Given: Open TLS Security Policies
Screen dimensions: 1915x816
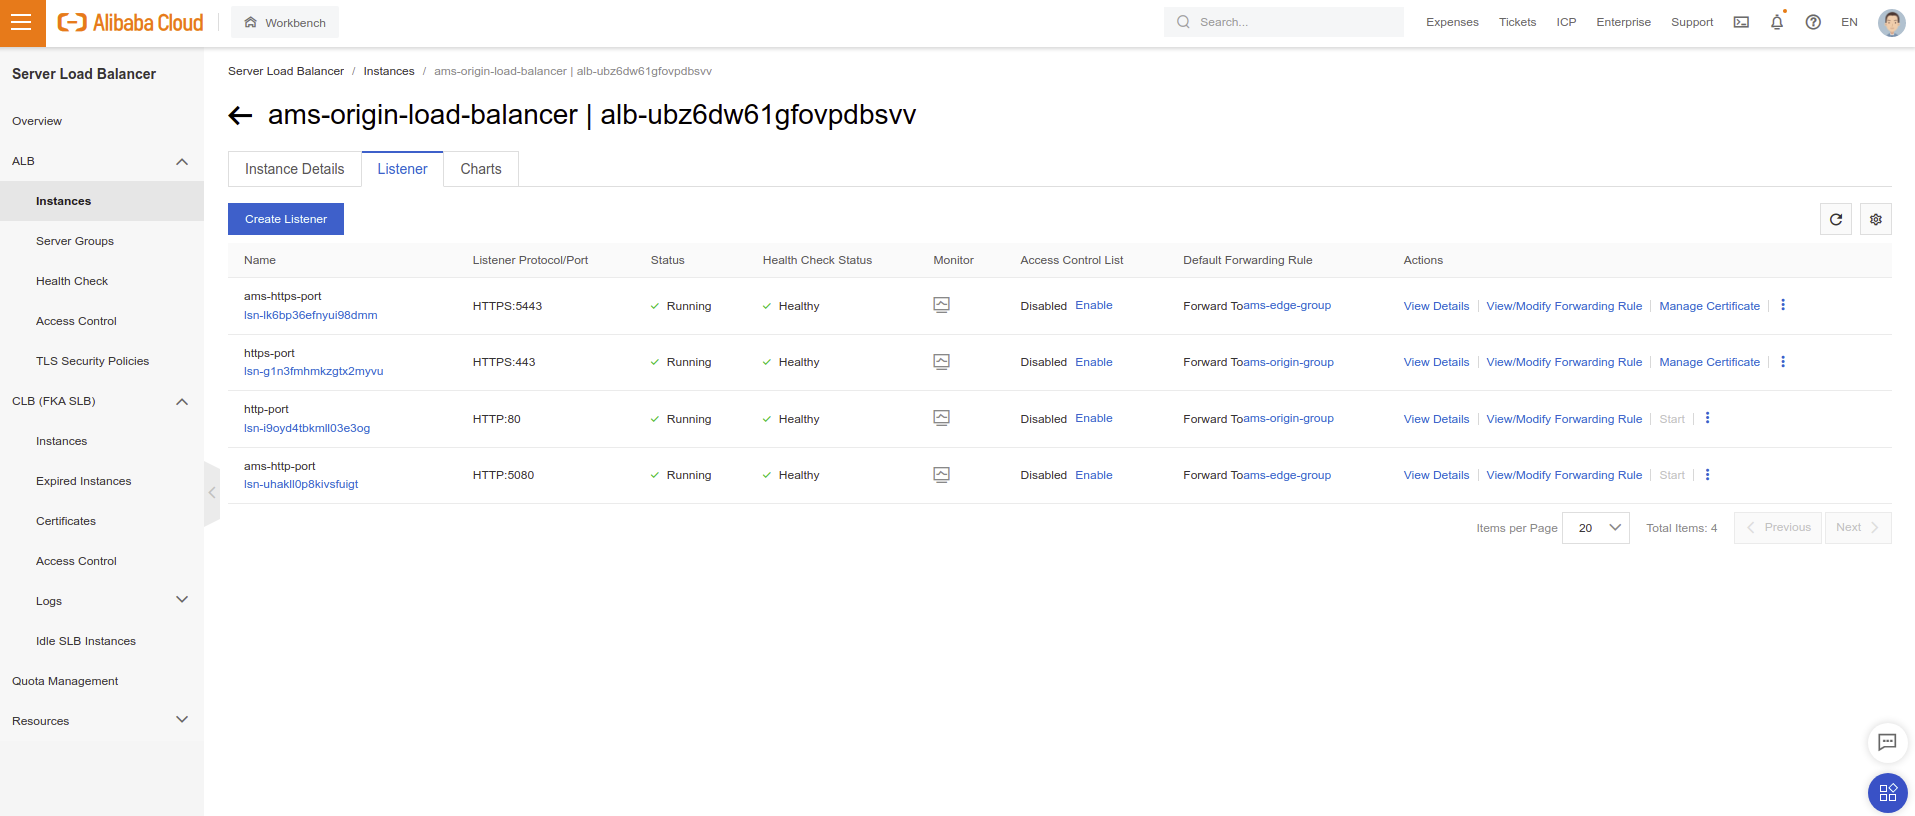Looking at the screenshot, I should tap(92, 361).
